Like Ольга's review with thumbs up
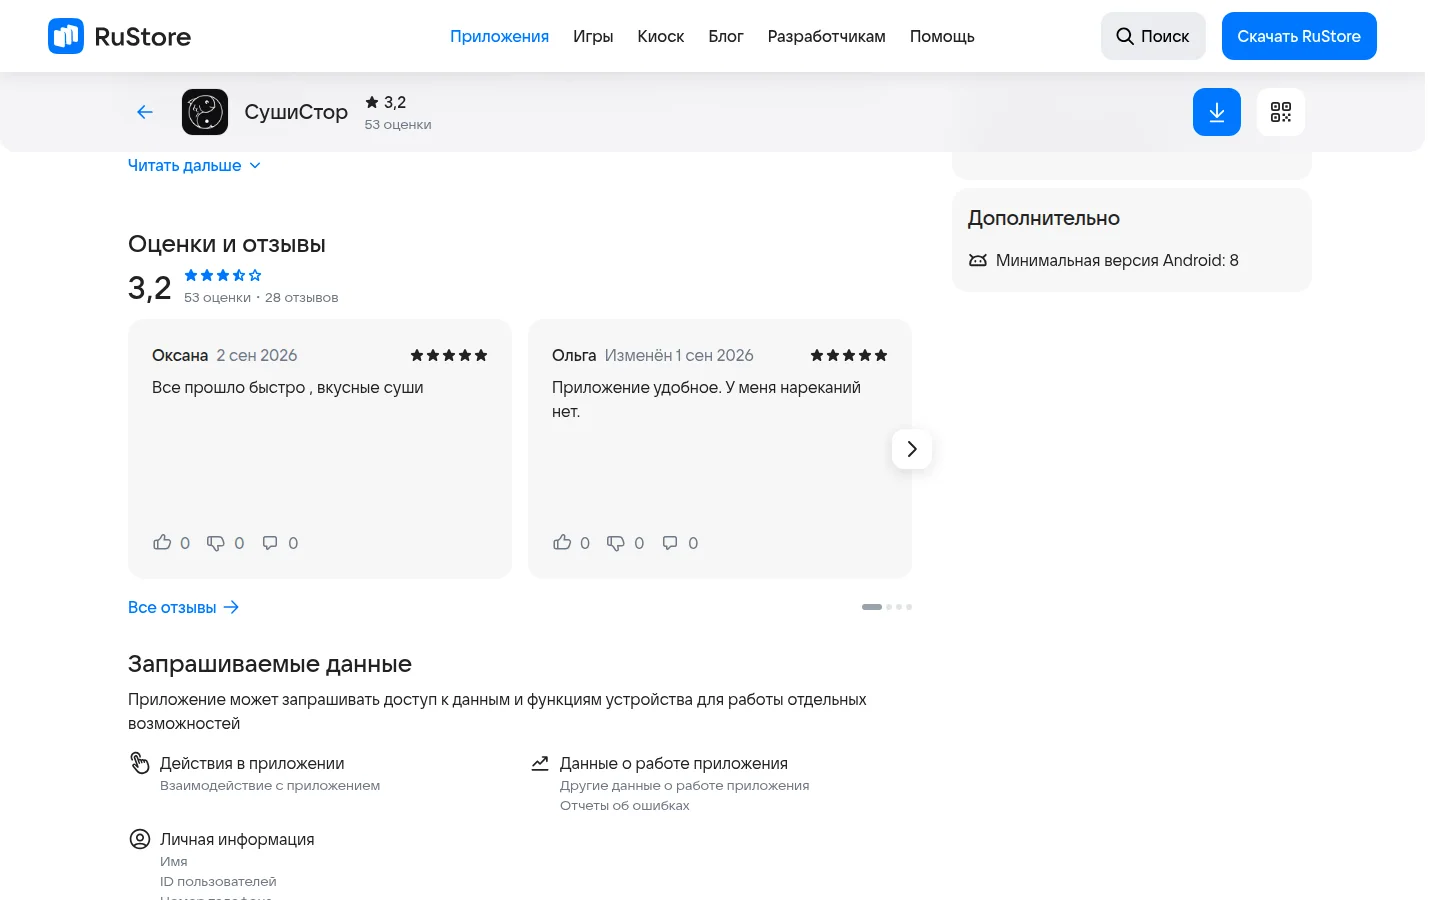Viewport: 1440px width, 900px height. point(562,542)
